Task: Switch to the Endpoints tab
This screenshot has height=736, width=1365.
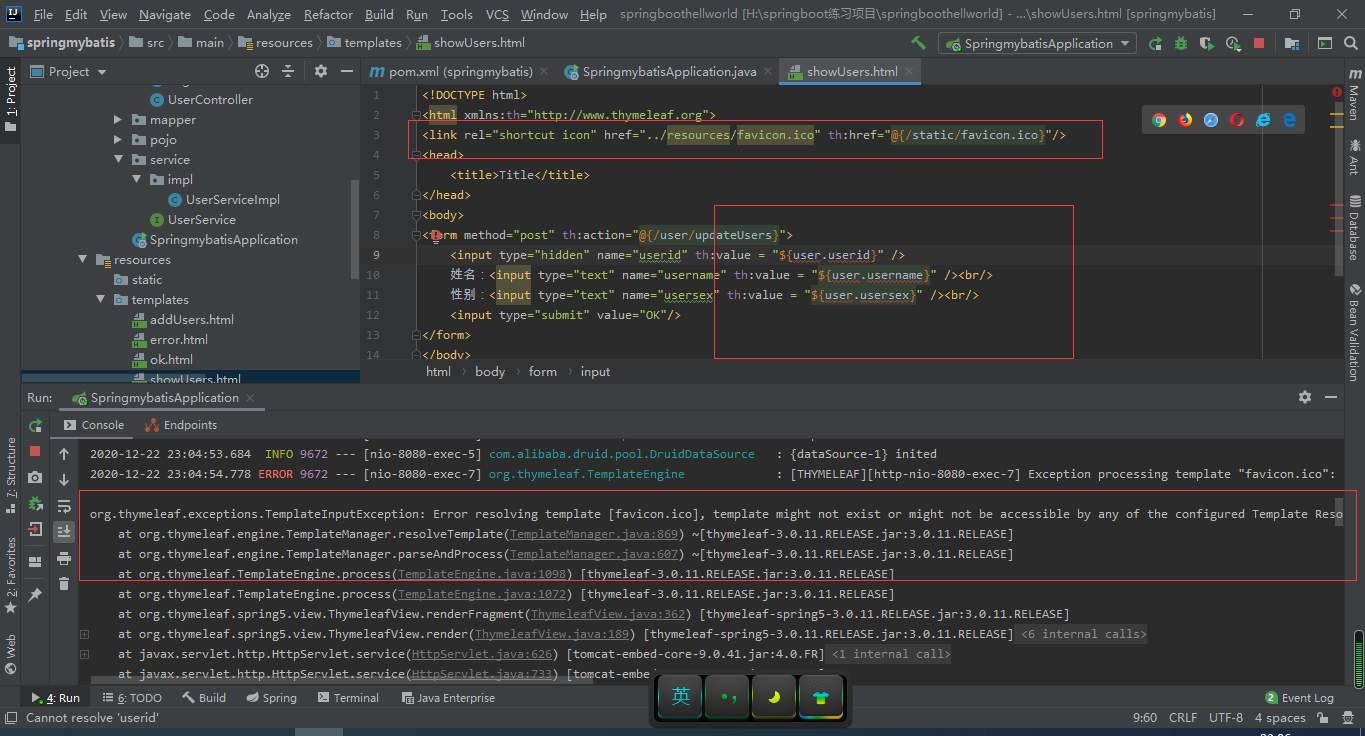Action: [x=181, y=425]
